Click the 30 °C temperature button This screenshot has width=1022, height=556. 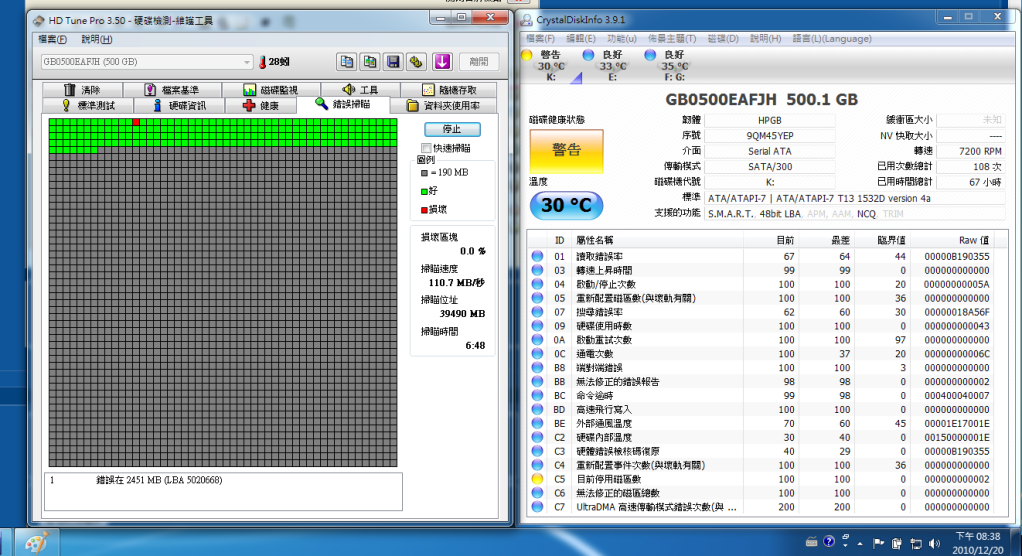click(566, 205)
